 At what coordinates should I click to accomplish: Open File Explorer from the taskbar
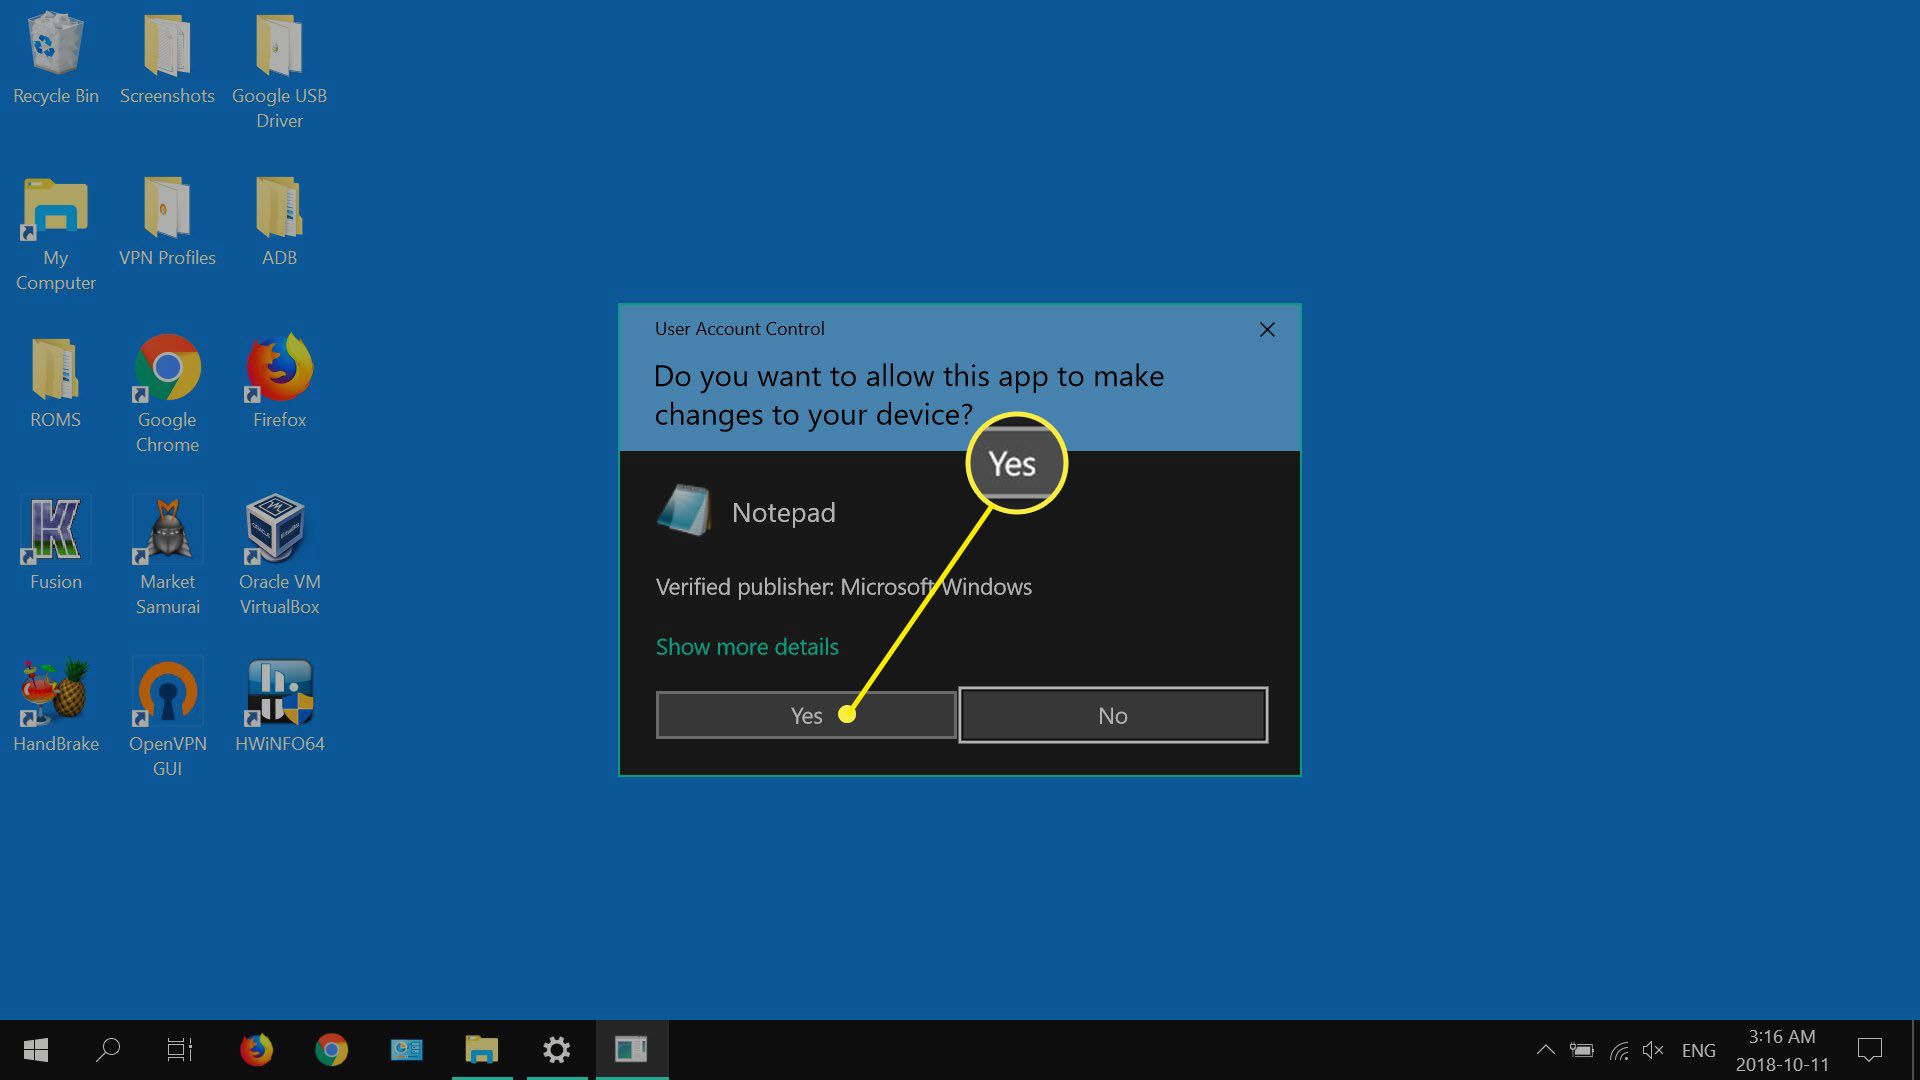481,1050
